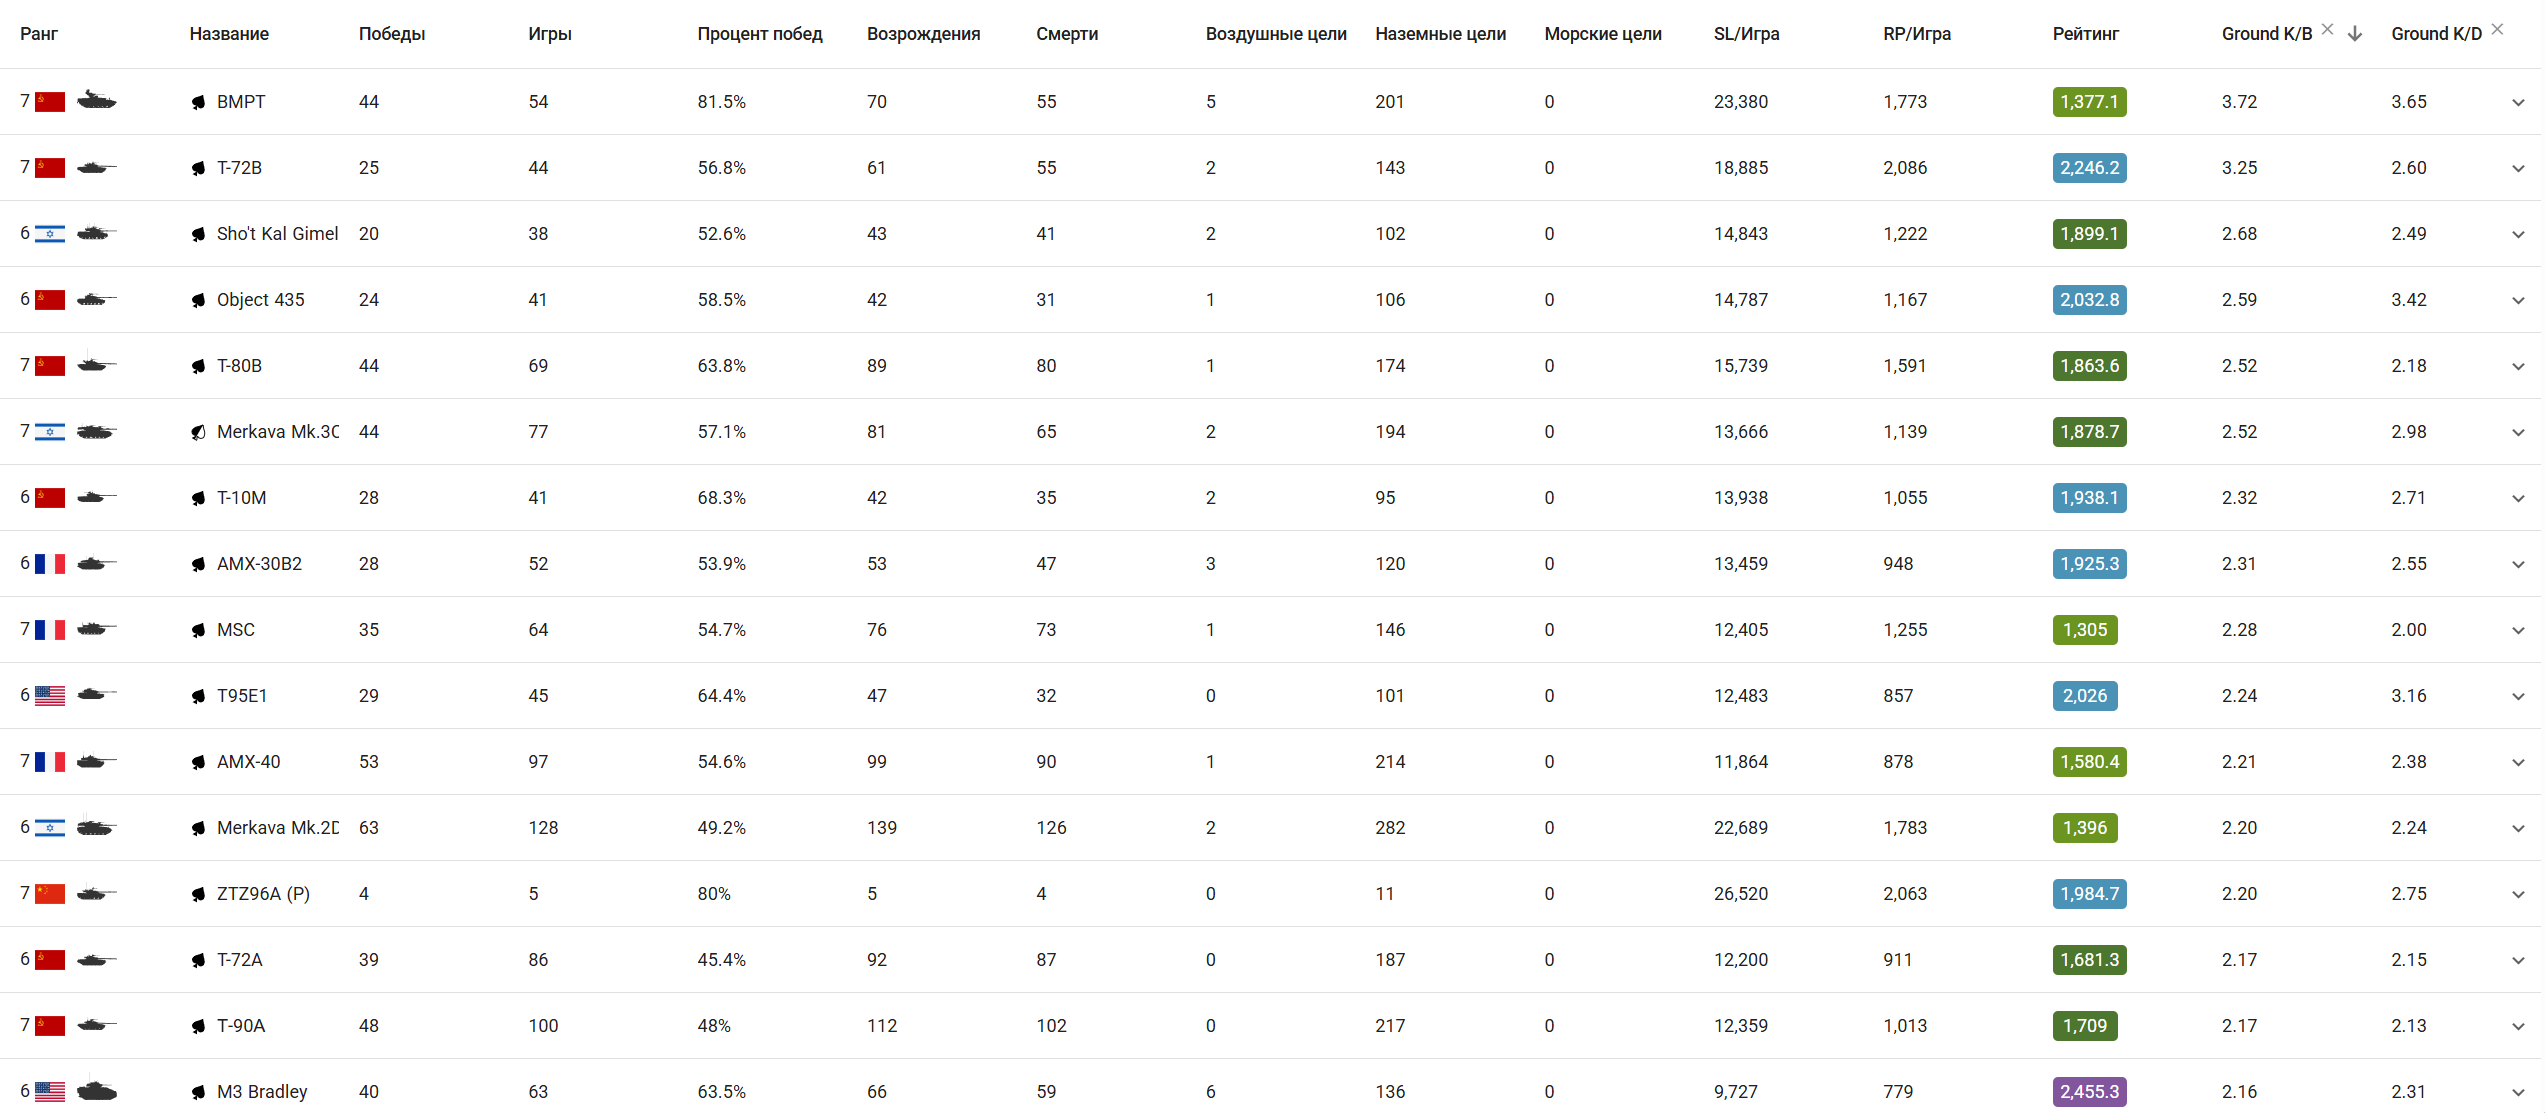The width and height of the screenshot is (2545, 1113).
Task: Click the Israel flag in Sho't Kal Gimel row
Action: coord(50,234)
